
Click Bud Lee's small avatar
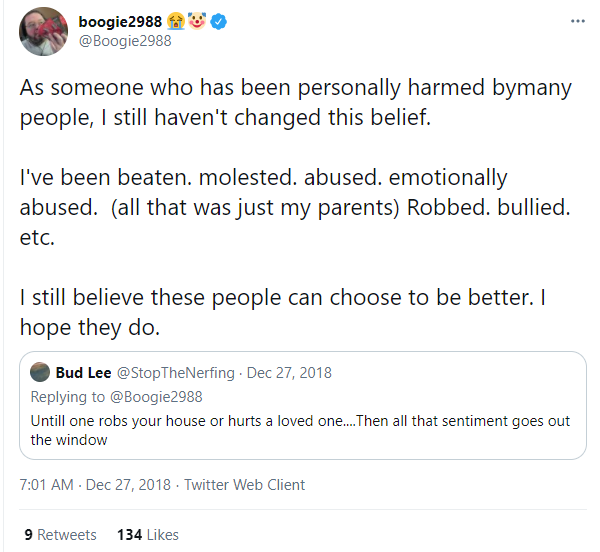click(40, 373)
